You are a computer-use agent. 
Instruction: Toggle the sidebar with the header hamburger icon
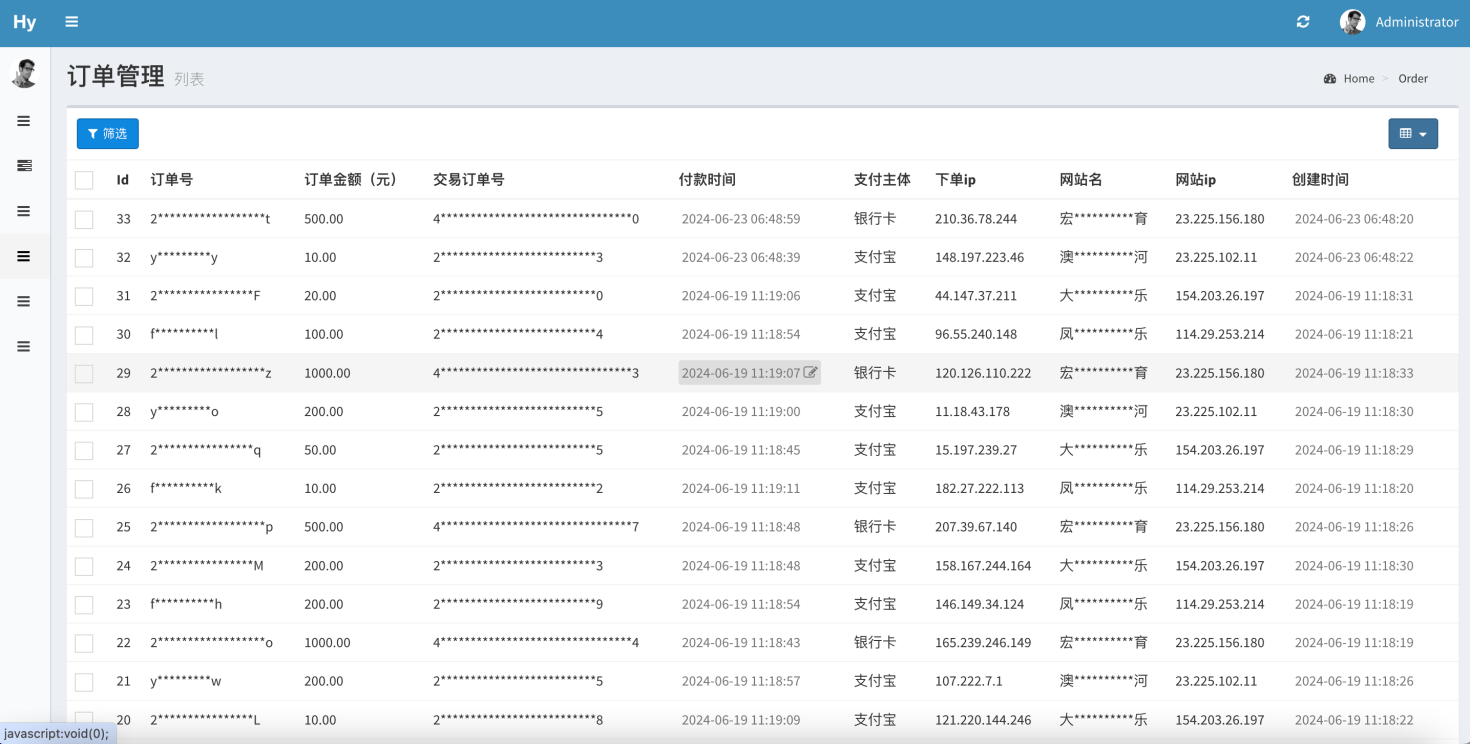click(71, 22)
